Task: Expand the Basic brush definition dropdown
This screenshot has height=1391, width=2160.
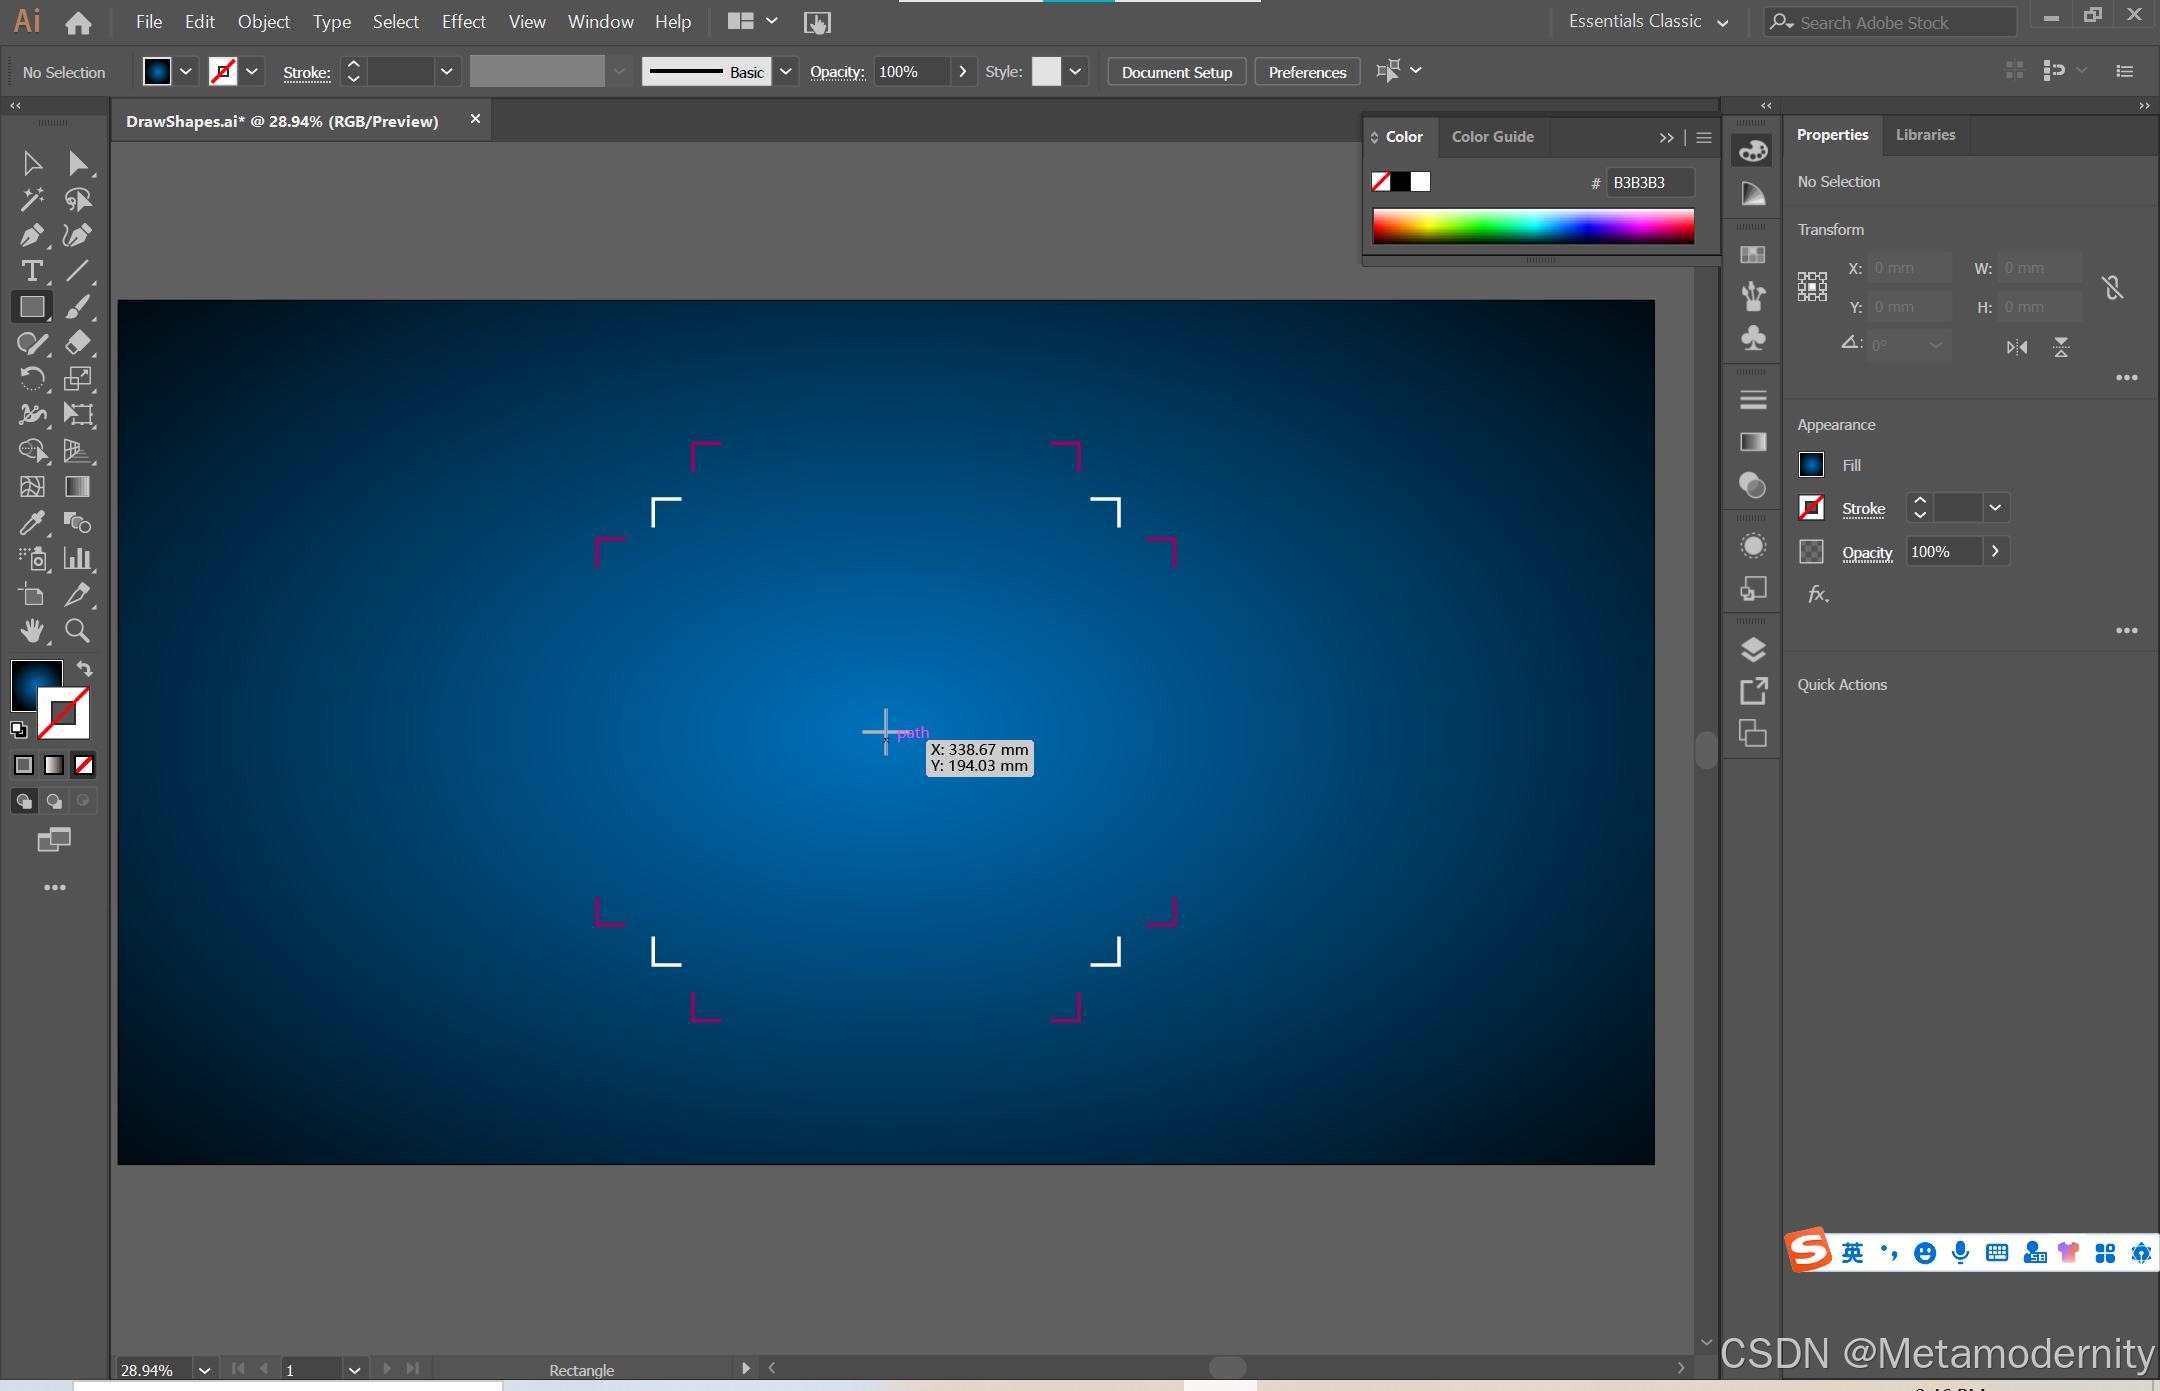Action: click(x=786, y=71)
